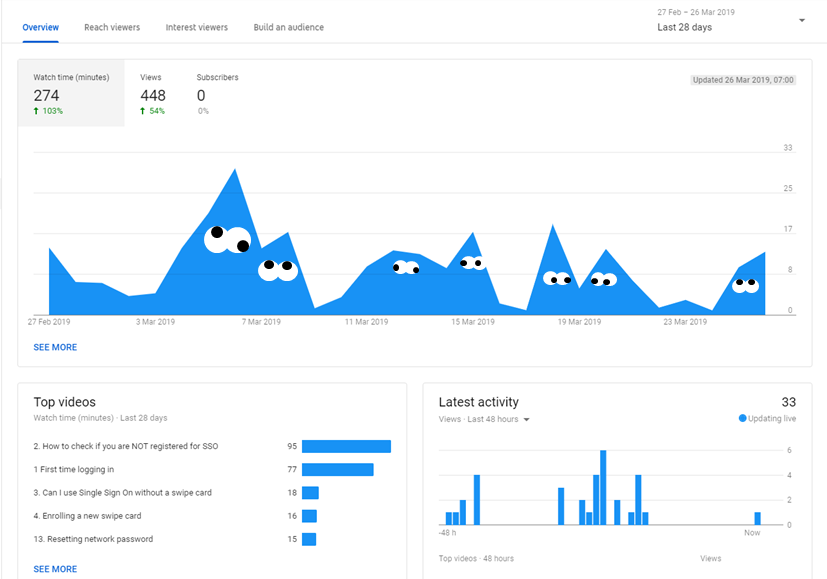
Task: Click the green up arrow beside 103%
Action: coord(36,111)
